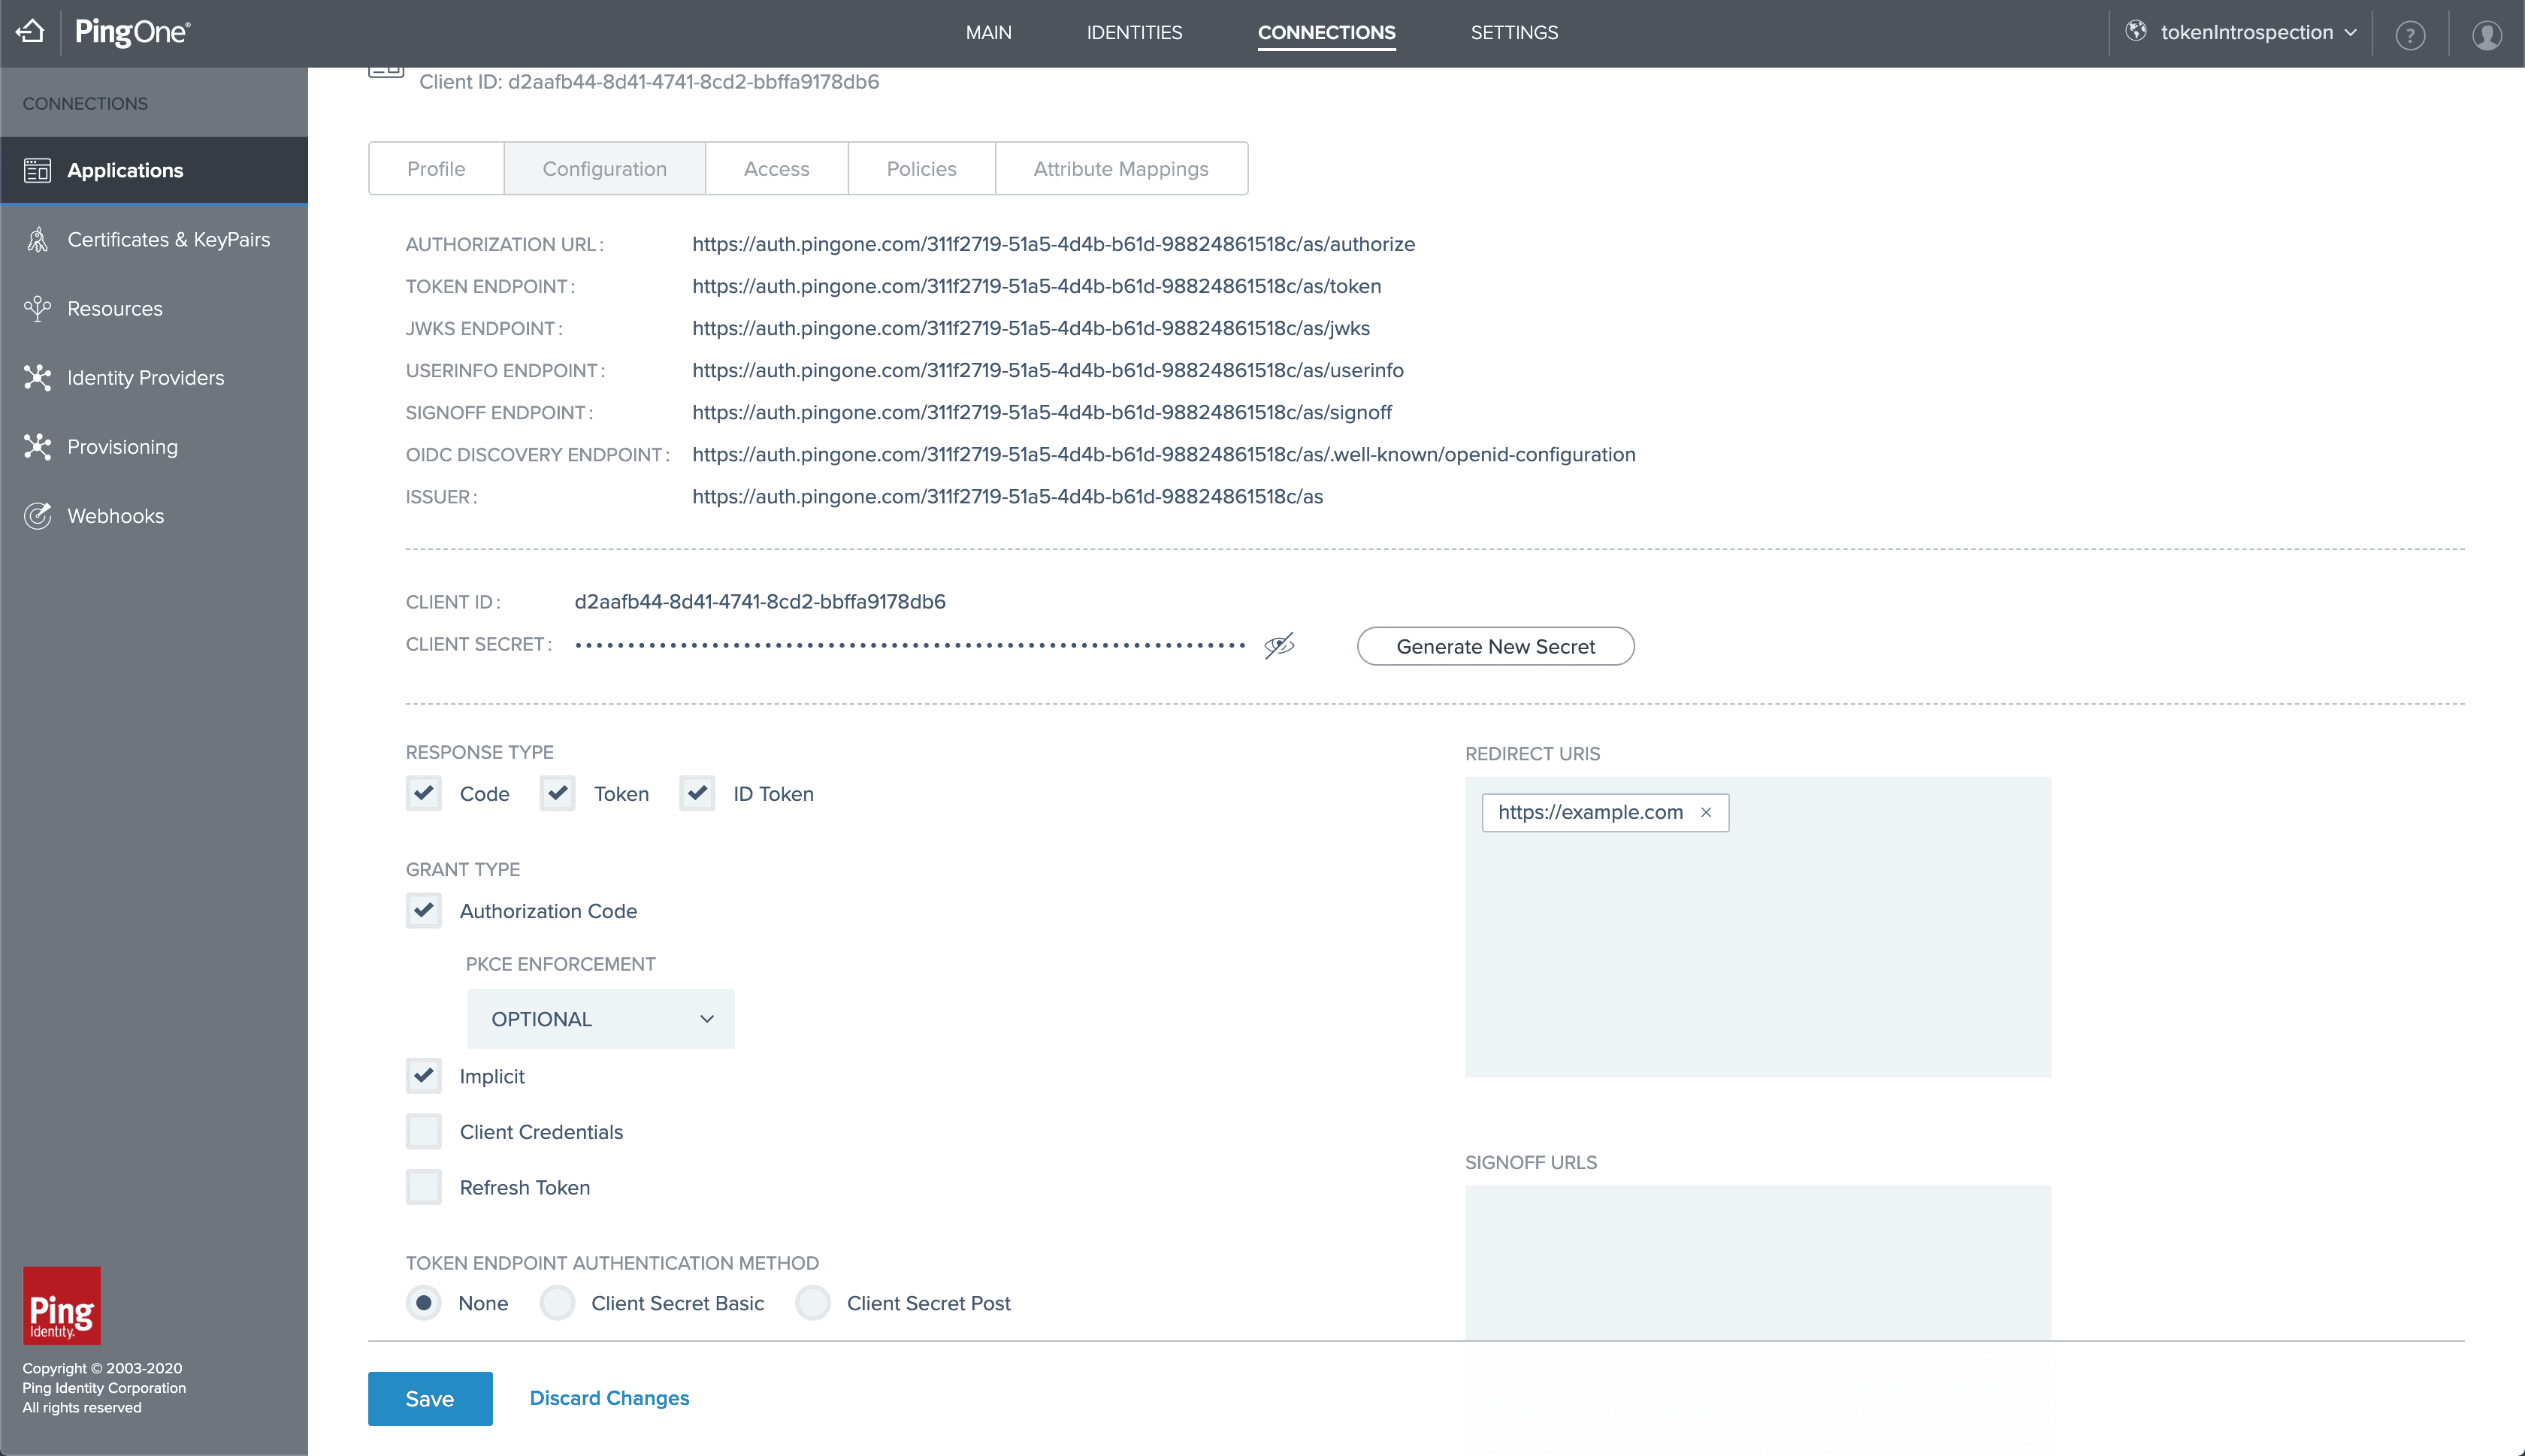Switch to the Policies tab
2525x1456 pixels.
pos(922,169)
